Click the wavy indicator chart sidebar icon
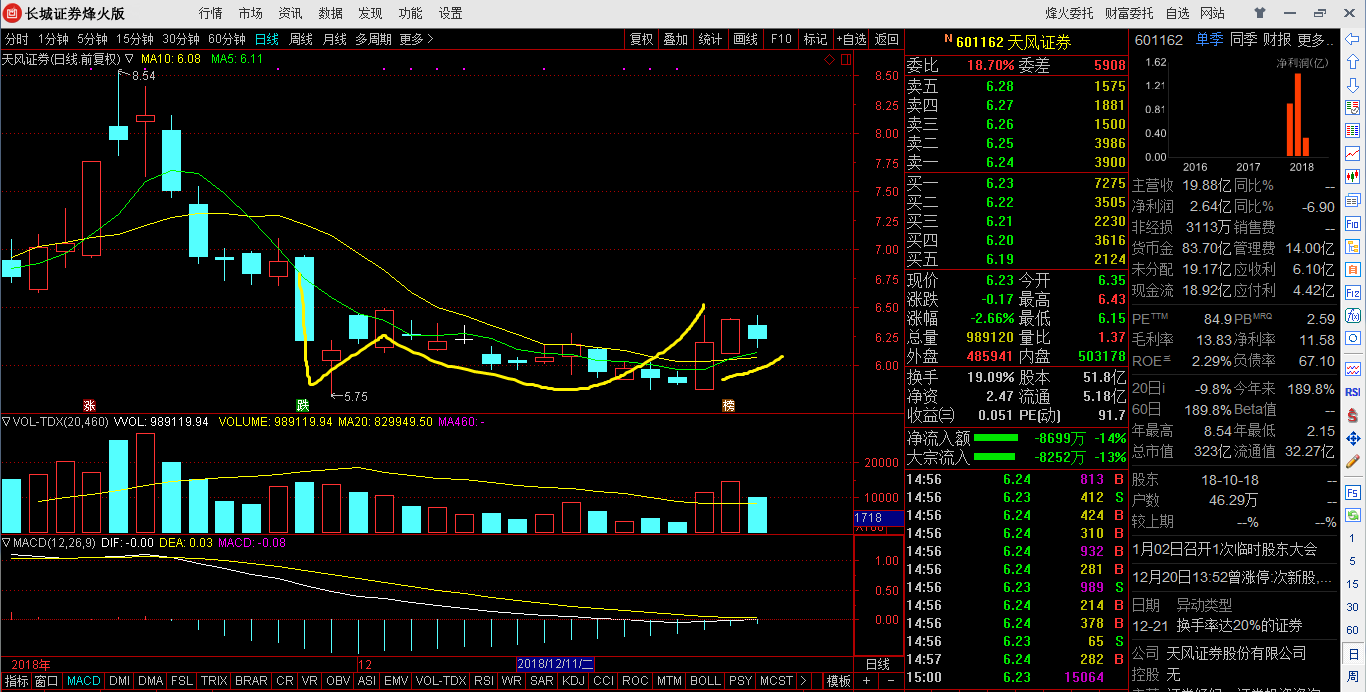Screen dimensions: 1366x692 (x=1353, y=370)
